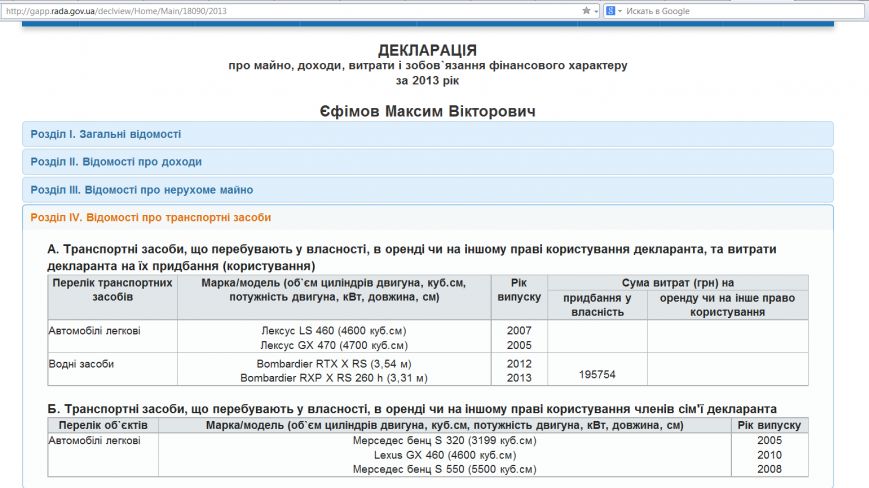Expand Розділ II. Відомості про доходи section
The height and width of the screenshot is (488, 869).
pos(428,162)
